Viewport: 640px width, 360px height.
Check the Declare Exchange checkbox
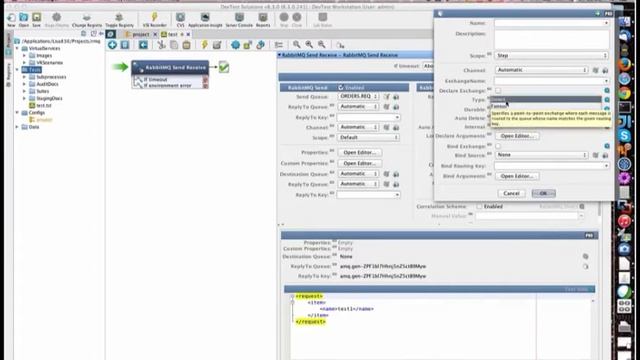click(x=498, y=91)
